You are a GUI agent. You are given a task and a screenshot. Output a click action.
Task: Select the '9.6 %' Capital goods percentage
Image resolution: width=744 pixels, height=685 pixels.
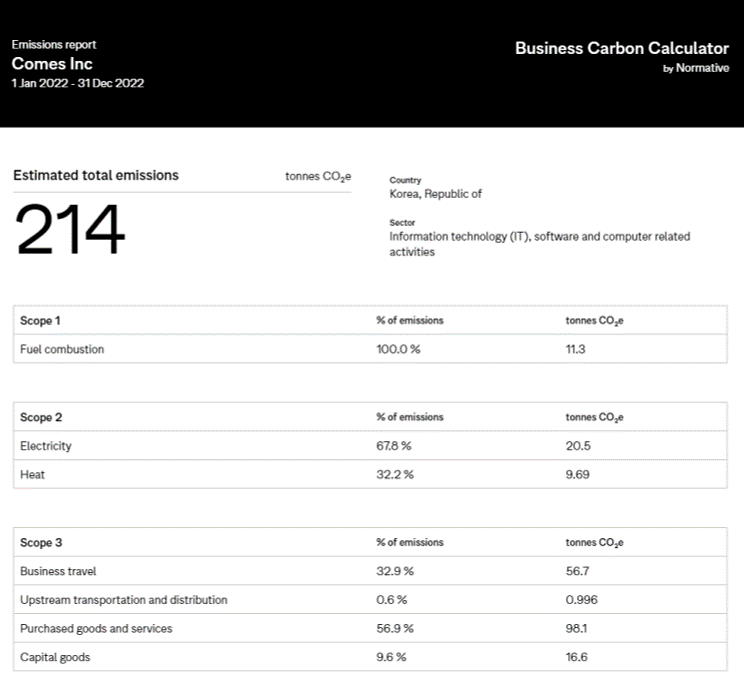[391, 657]
